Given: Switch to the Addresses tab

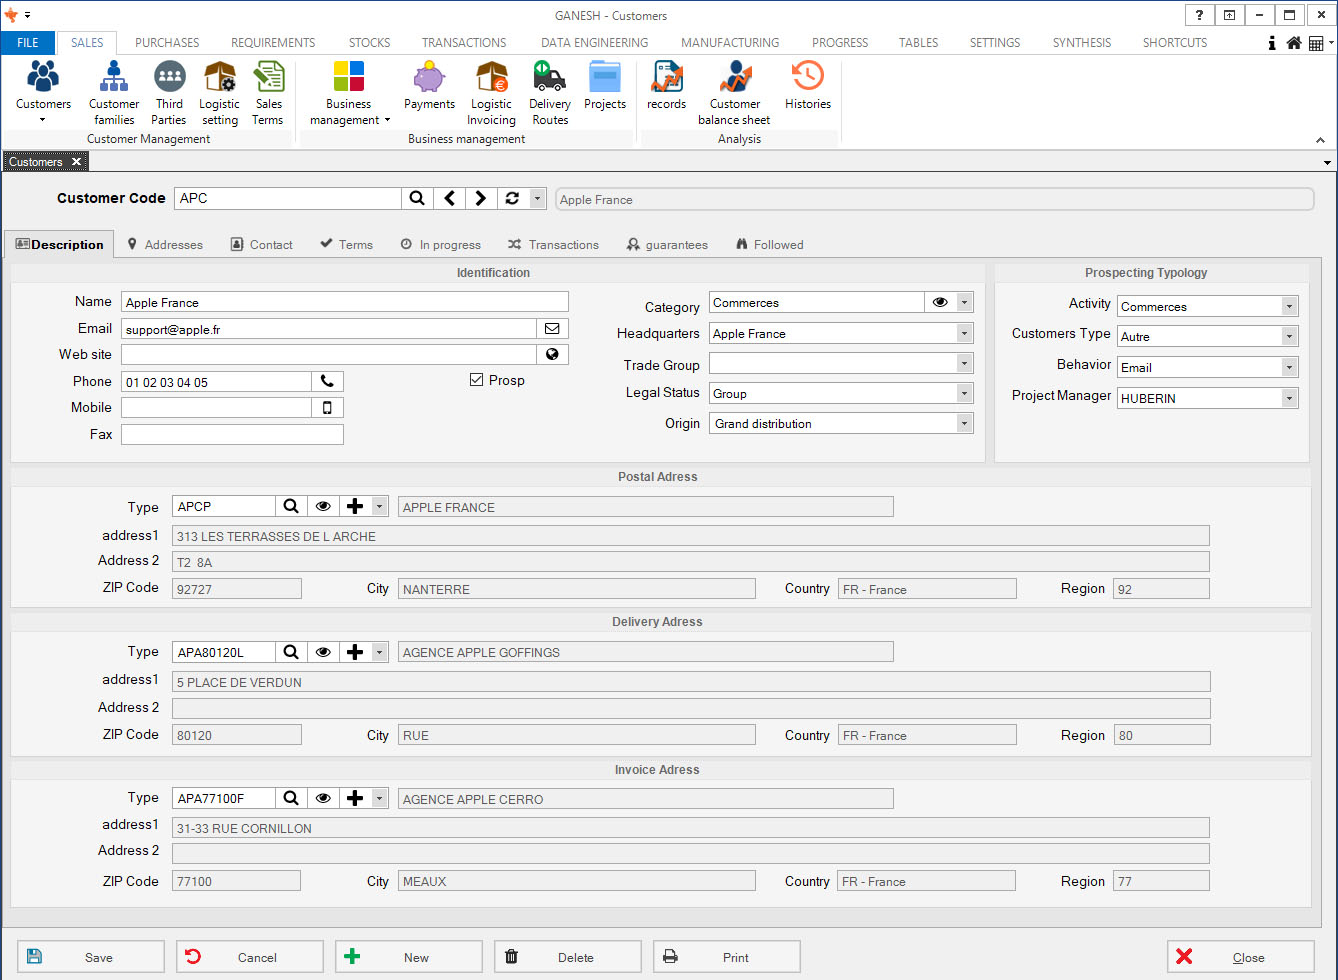Looking at the screenshot, I should click(x=165, y=245).
